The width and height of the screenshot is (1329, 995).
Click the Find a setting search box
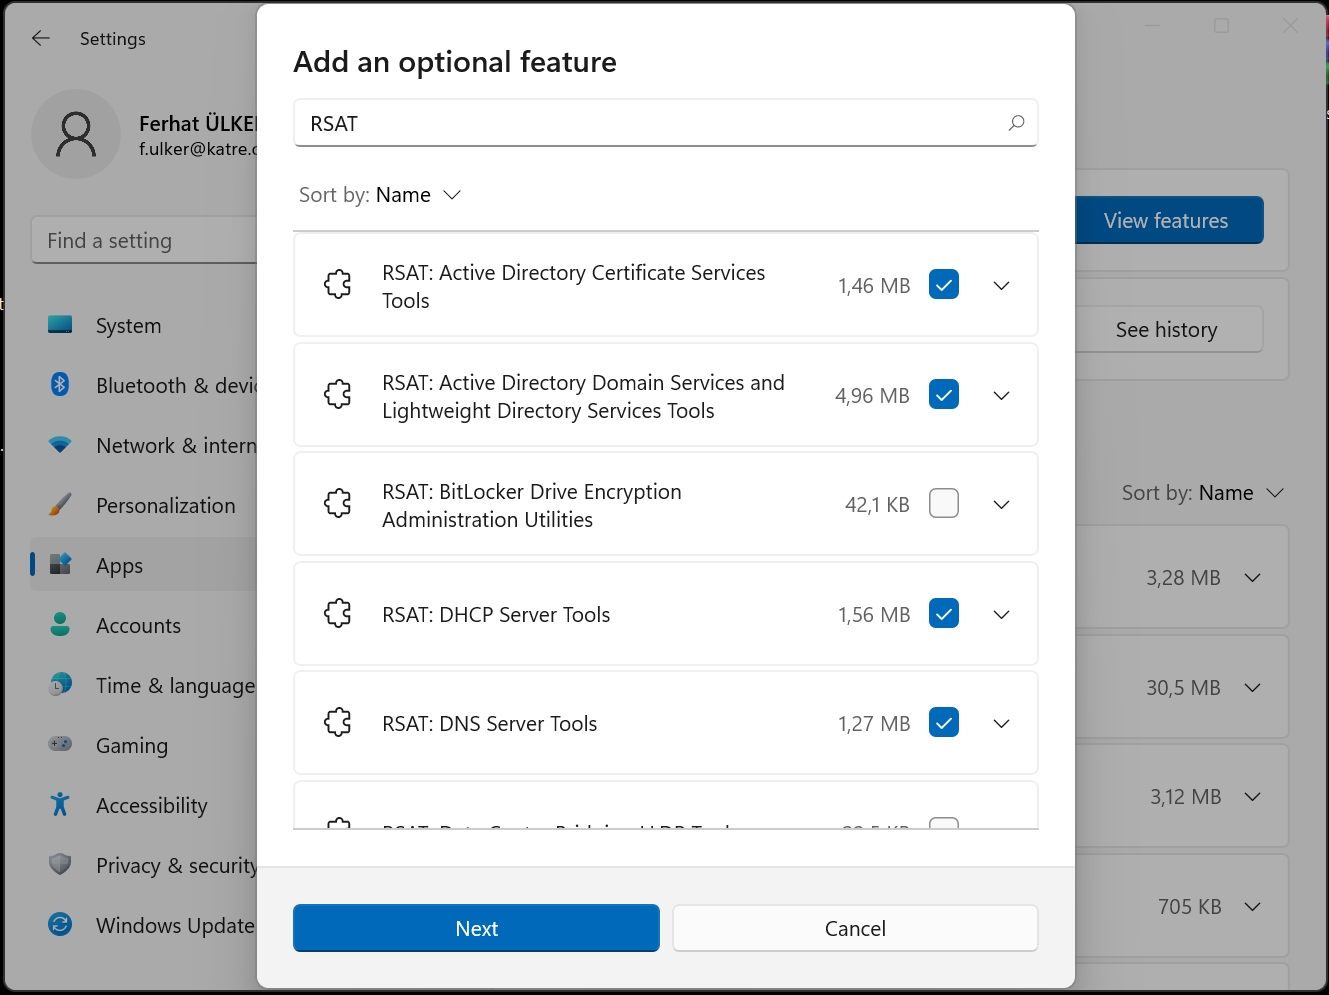pyautogui.click(x=144, y=241)
